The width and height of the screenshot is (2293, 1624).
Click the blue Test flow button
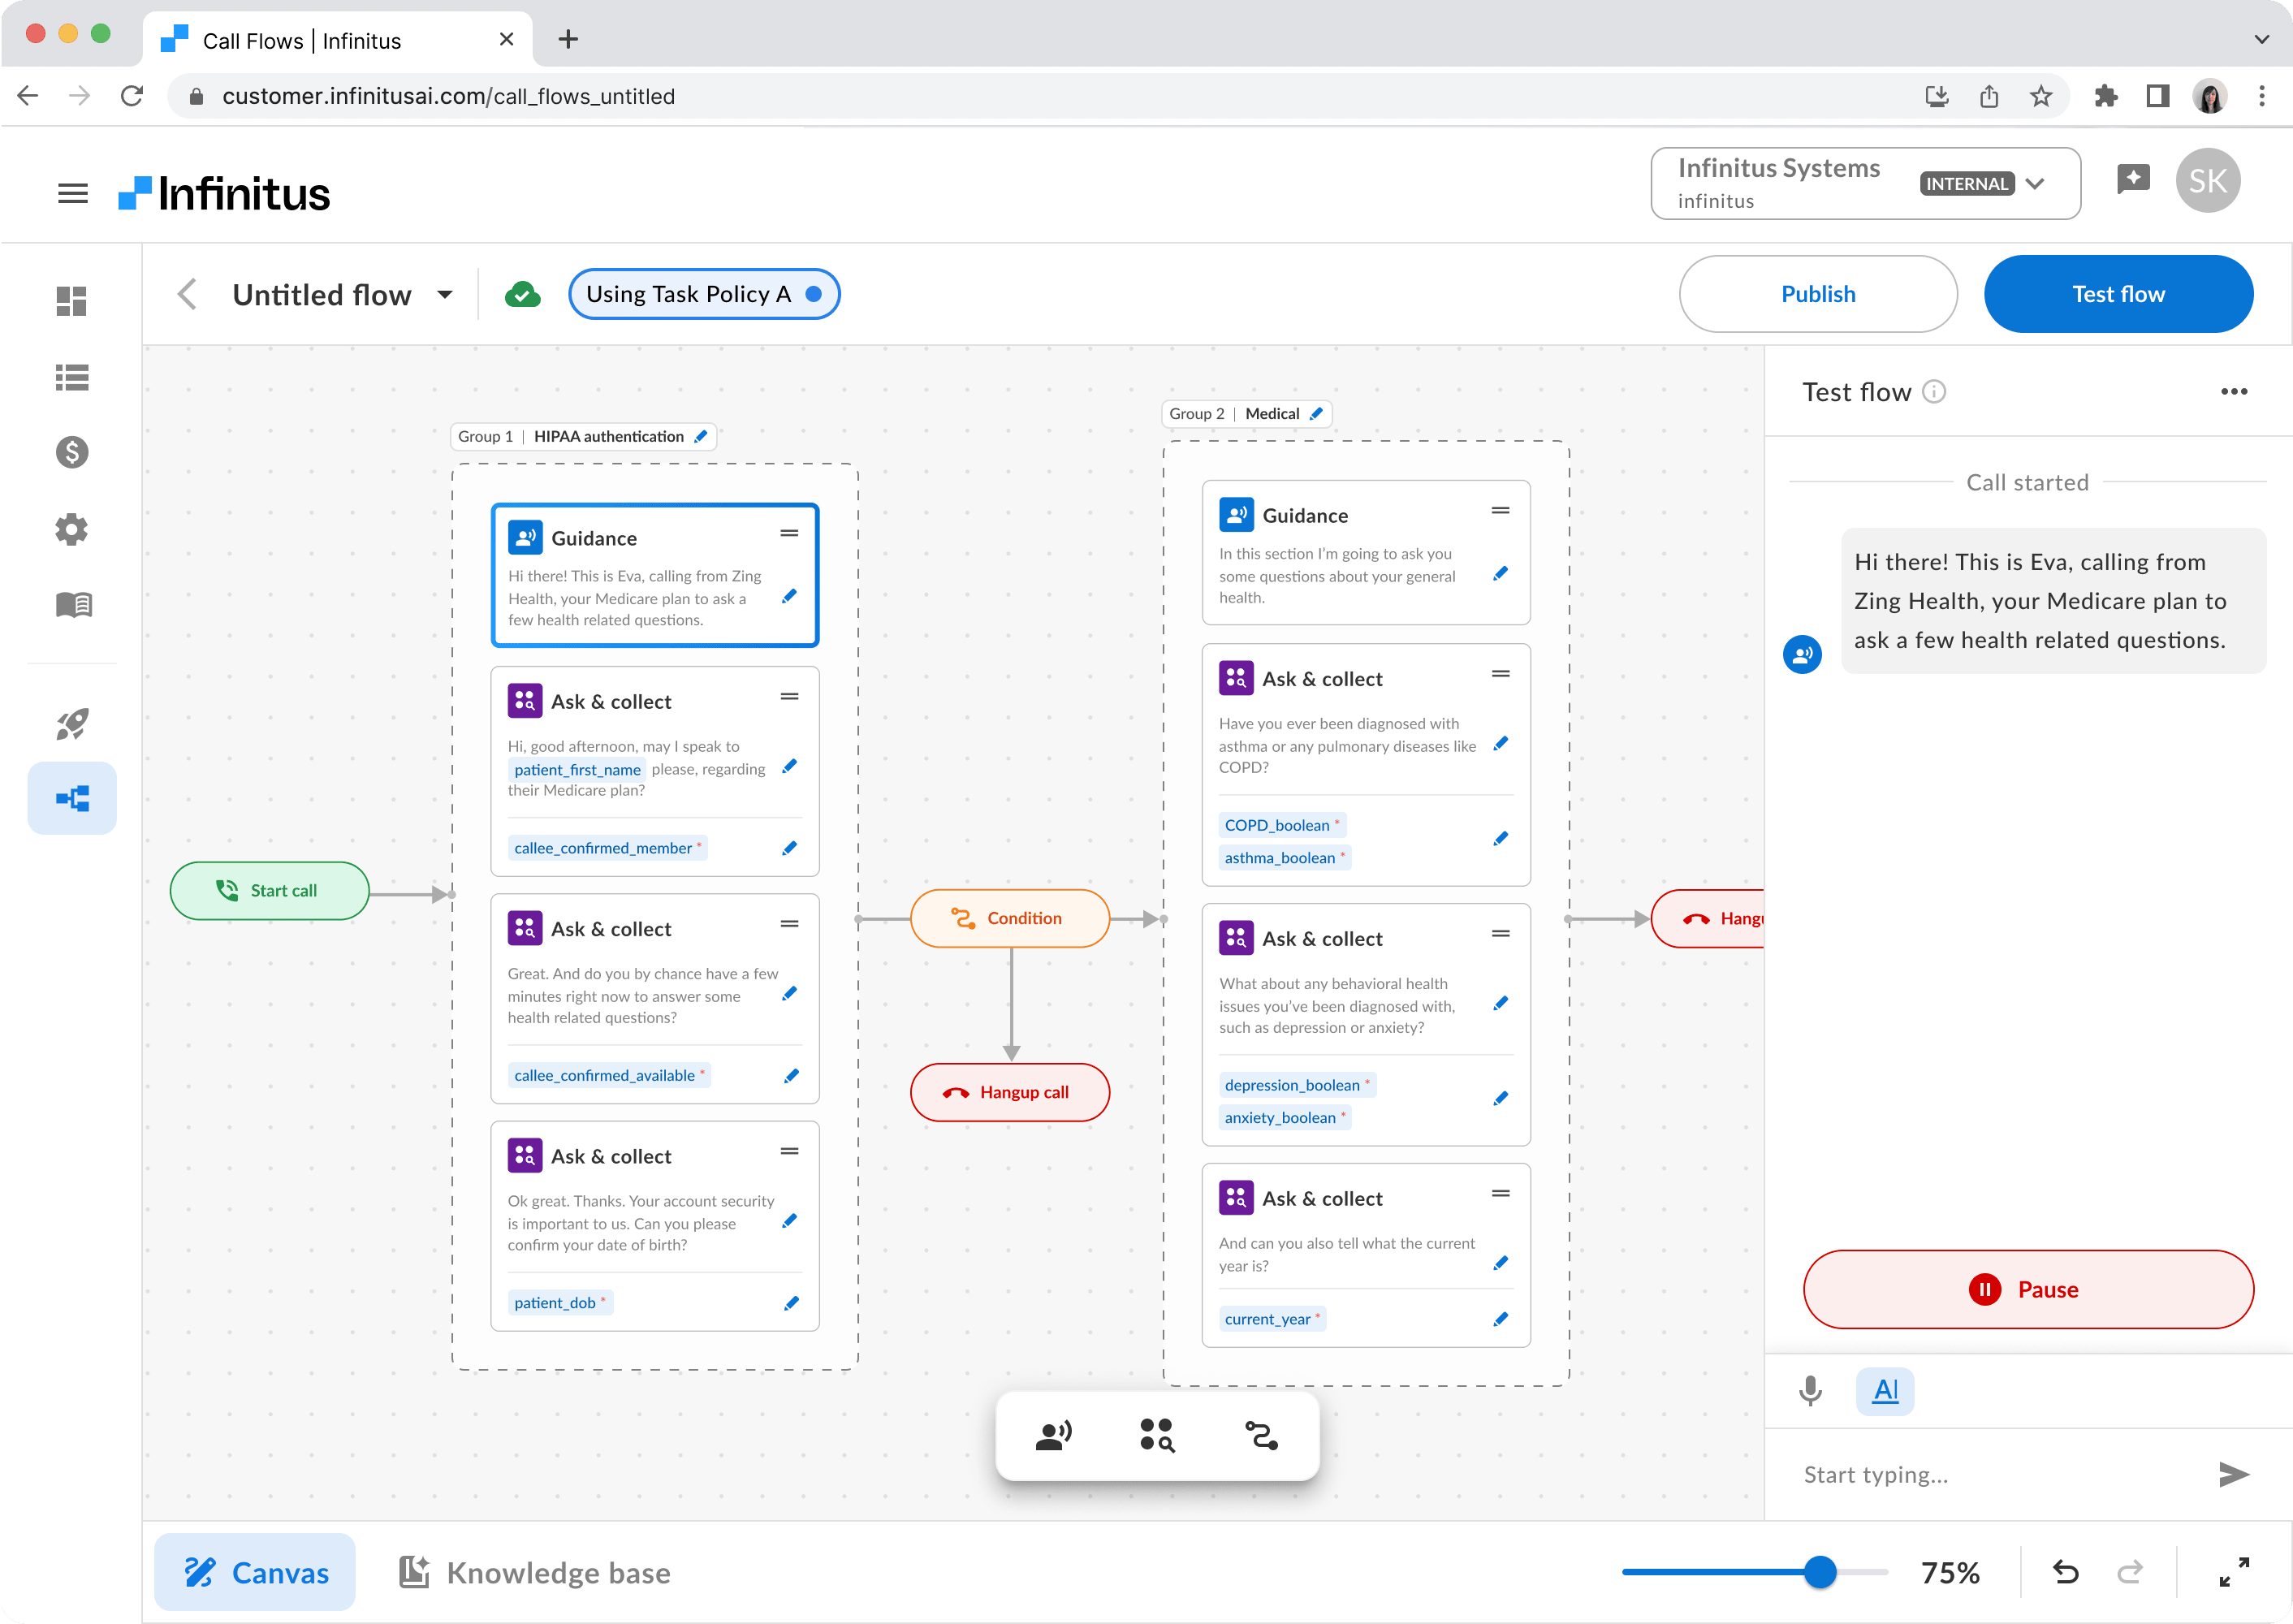point(2118,295)
